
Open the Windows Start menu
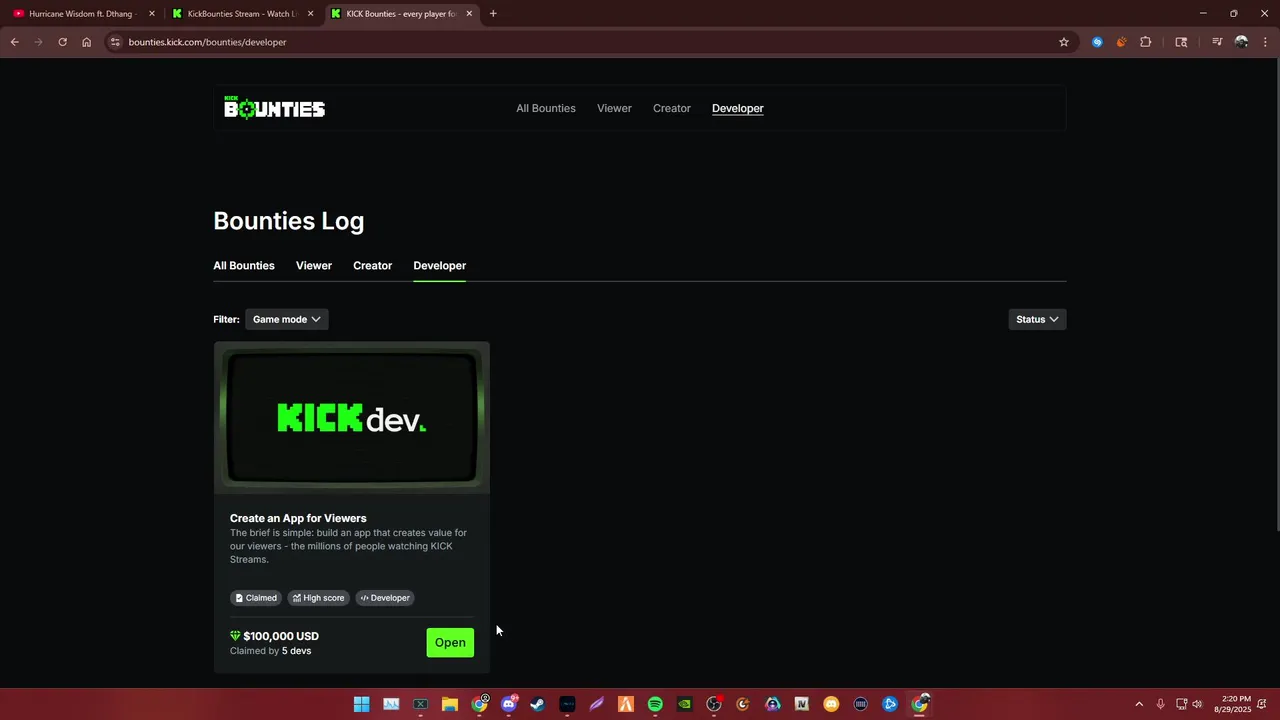click(x=361, y=704)
